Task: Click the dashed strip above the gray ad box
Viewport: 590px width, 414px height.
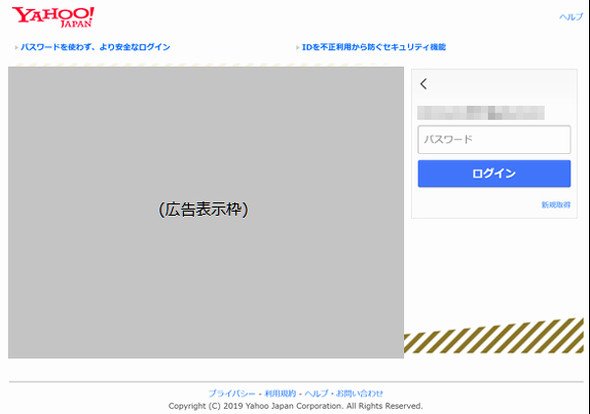Action: pyautogui.click(x=206, y=65)
